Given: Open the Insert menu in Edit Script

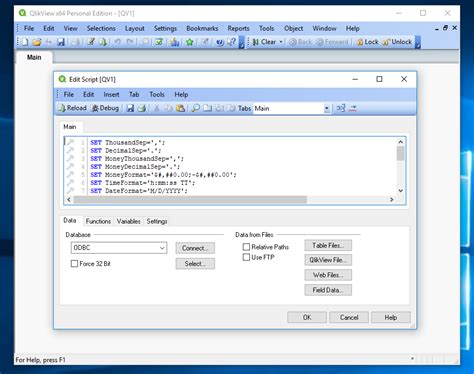Looking at the screenshot, I should (111, 95).
